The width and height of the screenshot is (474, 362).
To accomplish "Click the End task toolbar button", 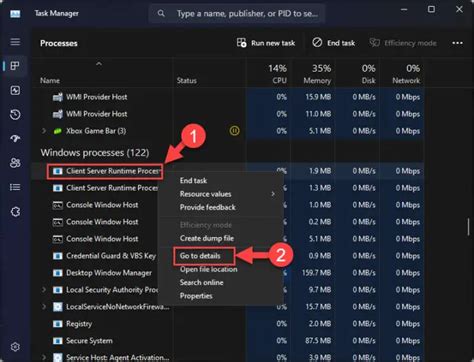I will [x=334, y=43].
